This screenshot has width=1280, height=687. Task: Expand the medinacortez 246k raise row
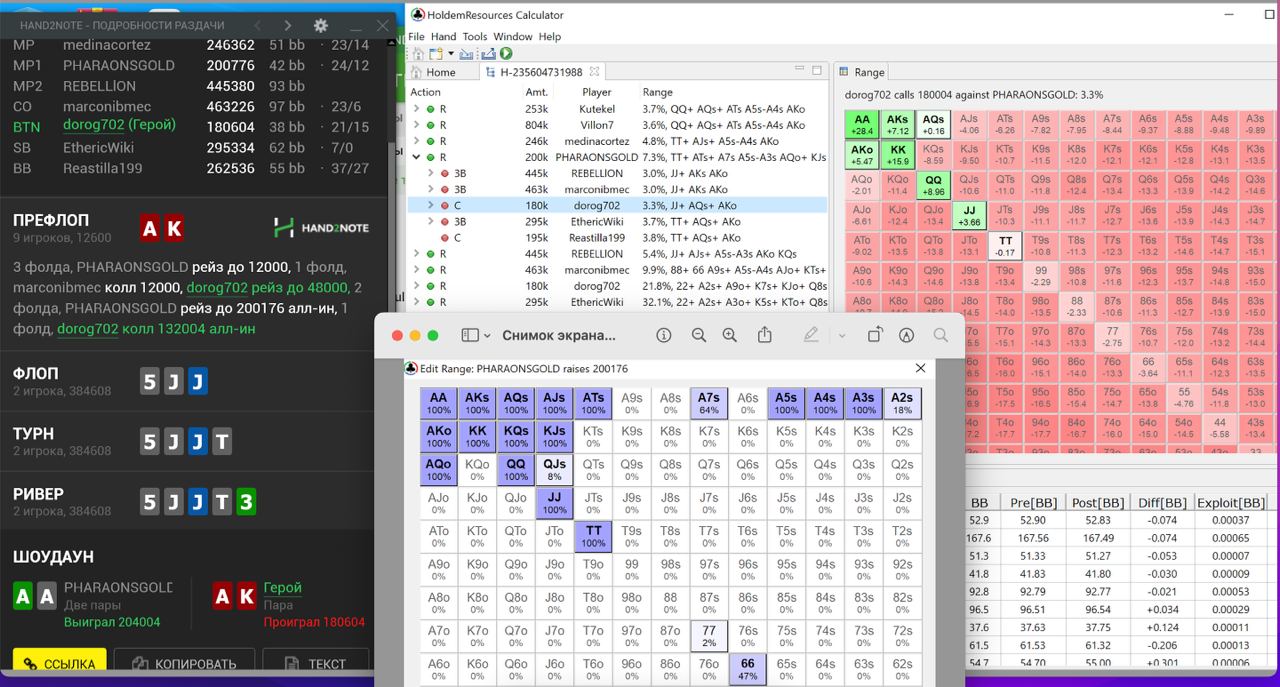pos(416,141)
